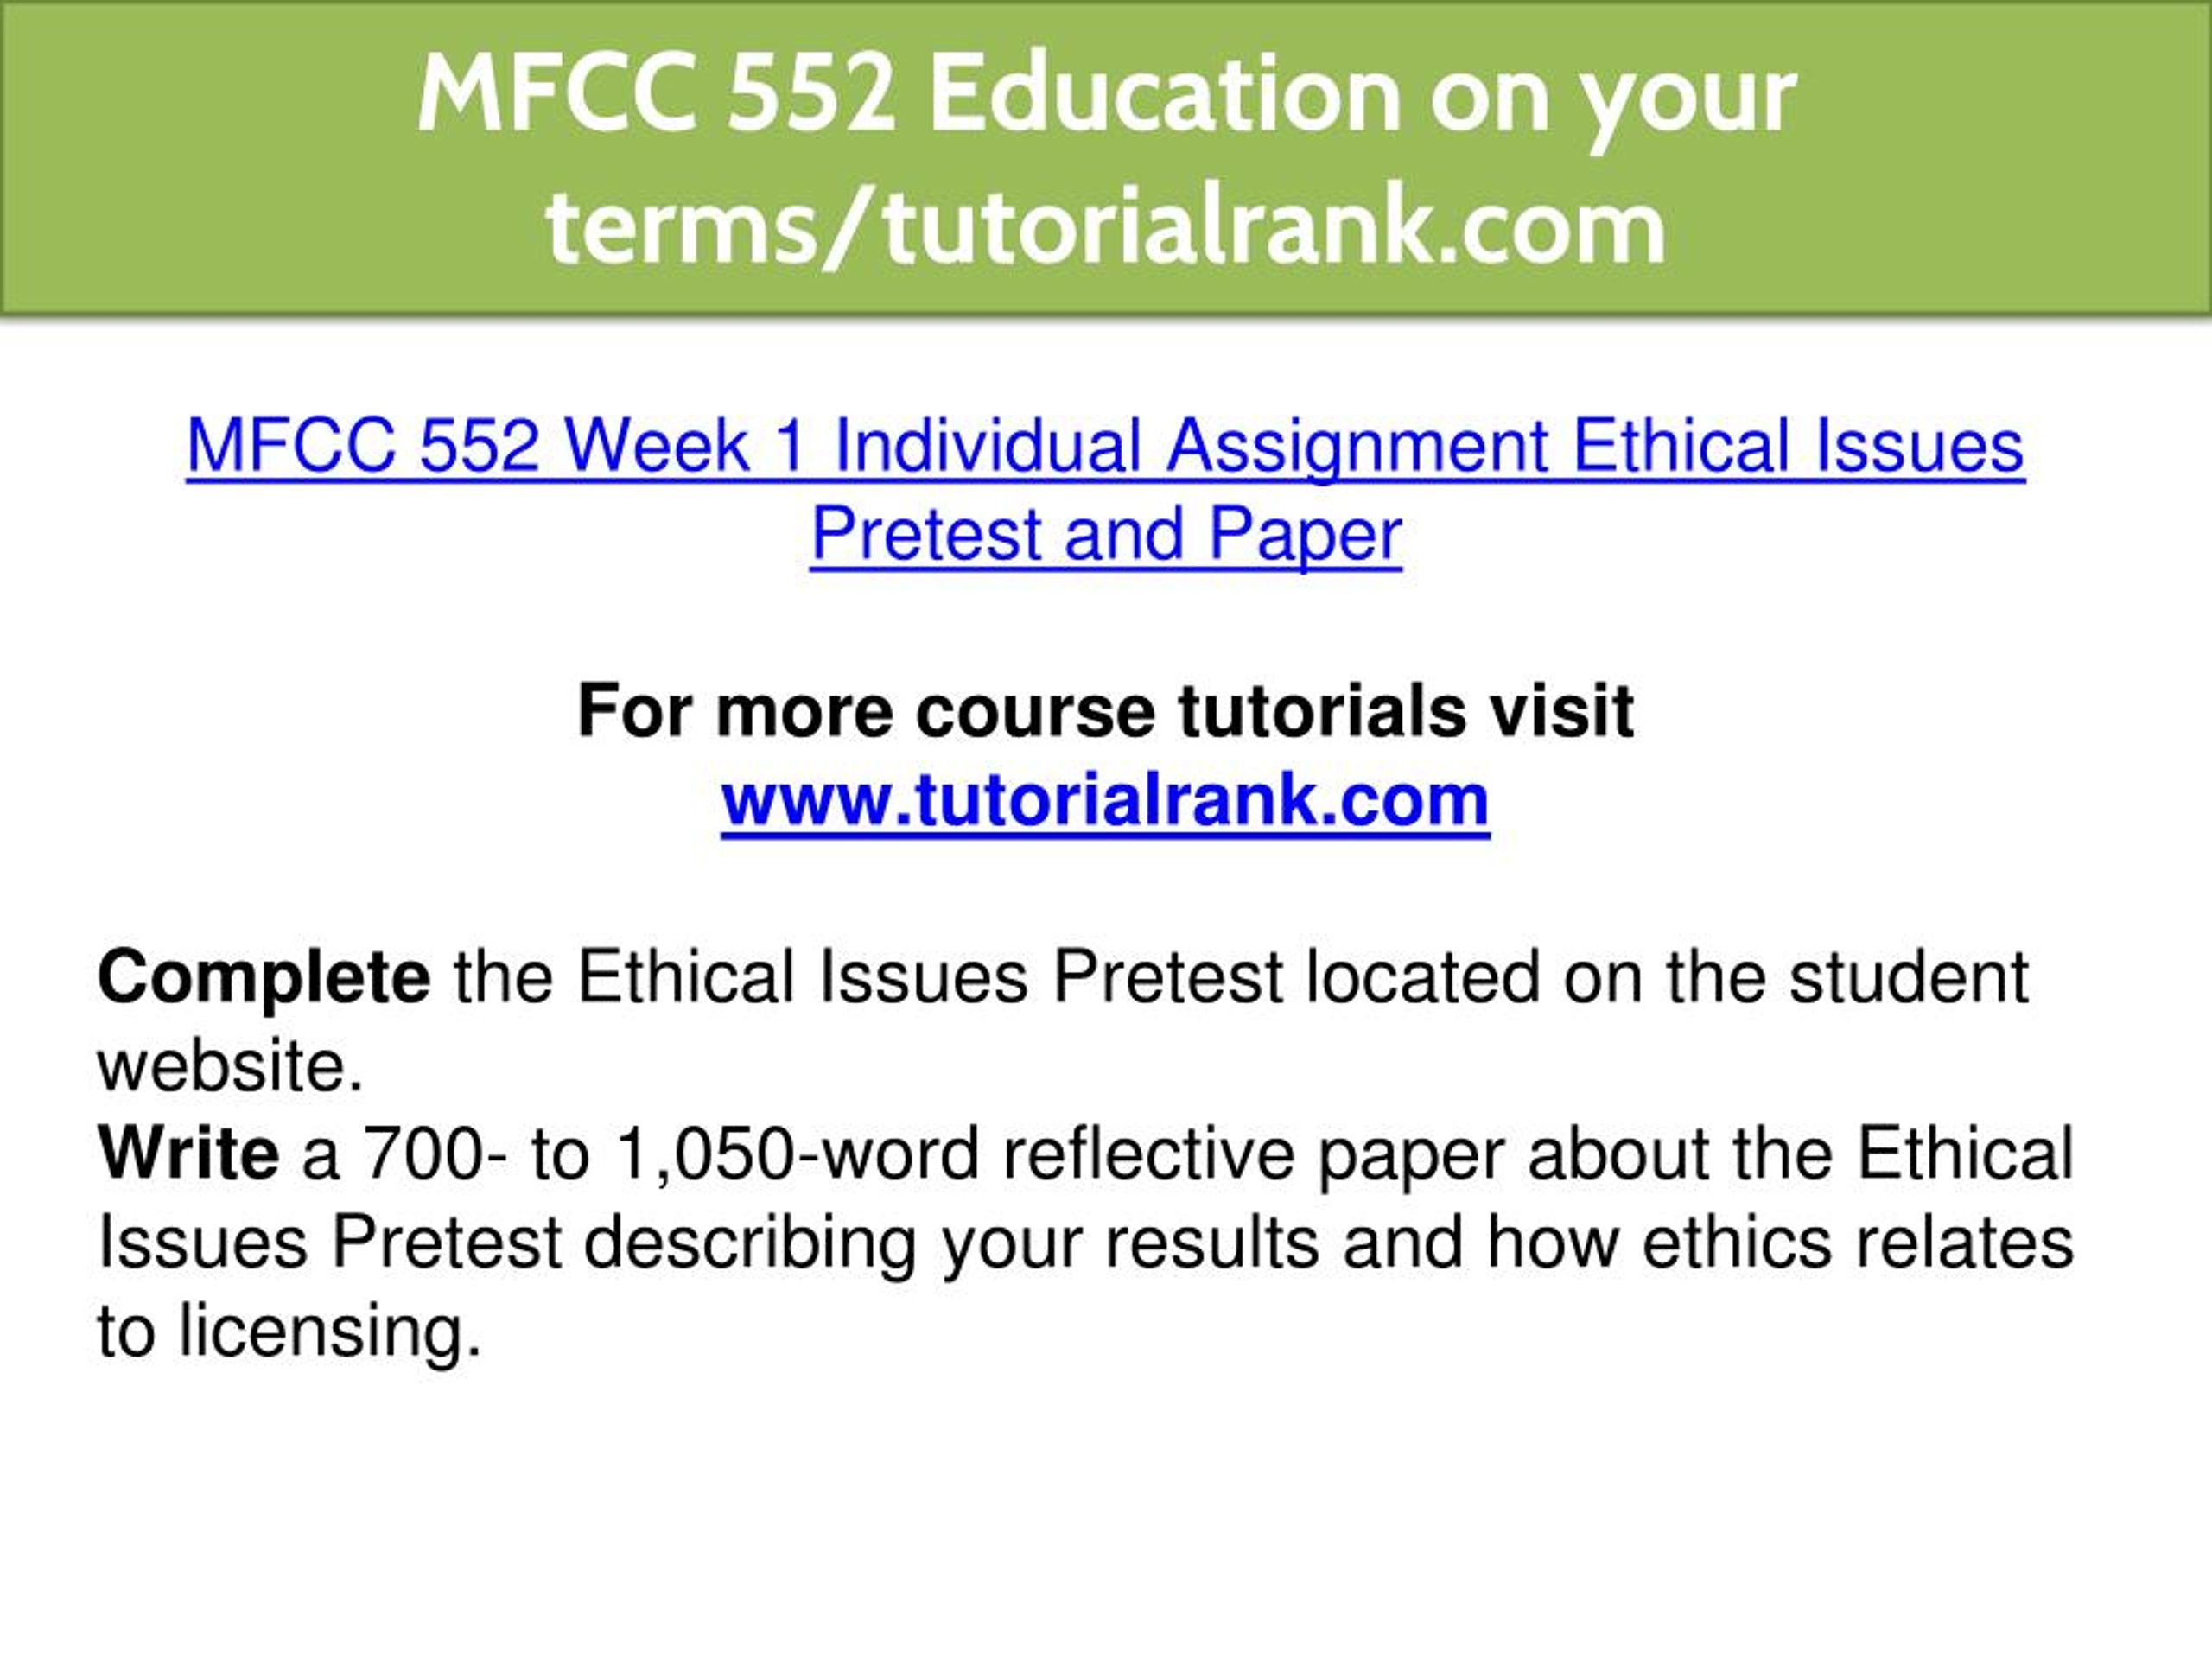Click the www.tutorialrank.com hyperlink
This screenshot has height=1659, width=2212.
coord(1105,800)
